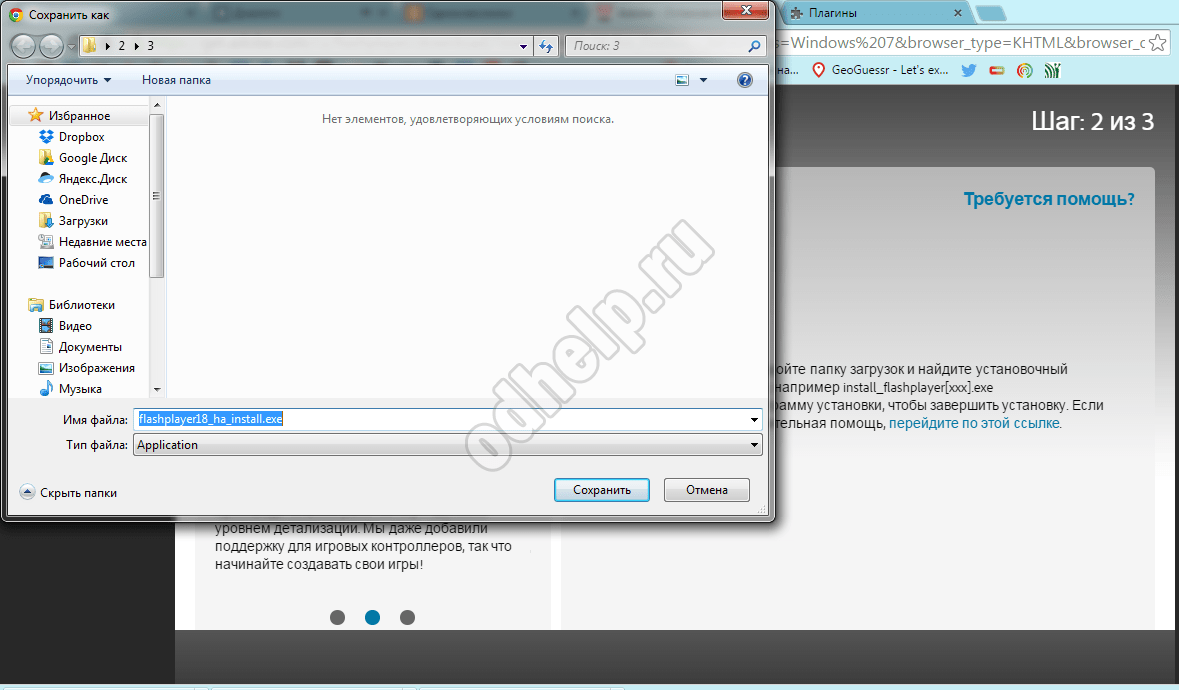Click the refresh button beside address bar
The image size is (1179, 690).
(546, 46)
